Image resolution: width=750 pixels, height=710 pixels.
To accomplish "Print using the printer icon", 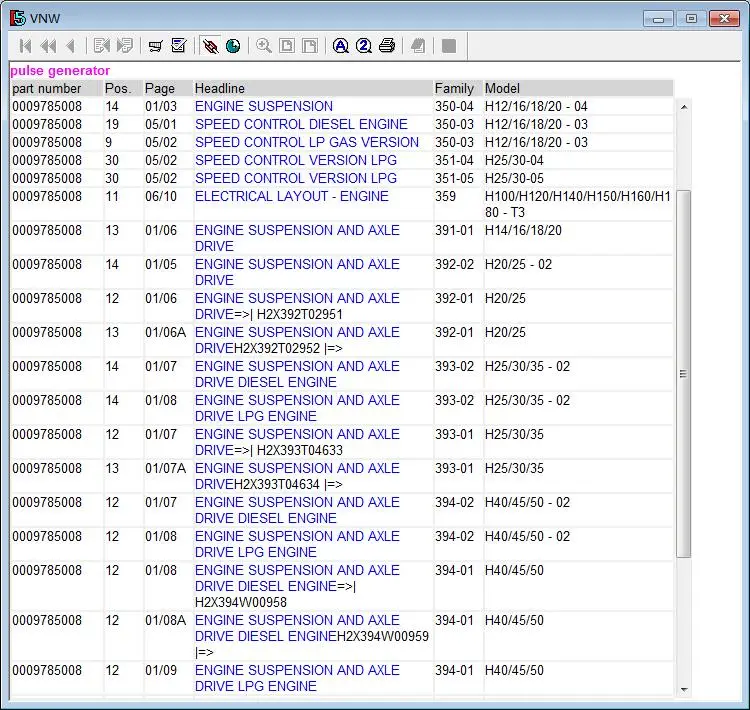I will [387, 46].
